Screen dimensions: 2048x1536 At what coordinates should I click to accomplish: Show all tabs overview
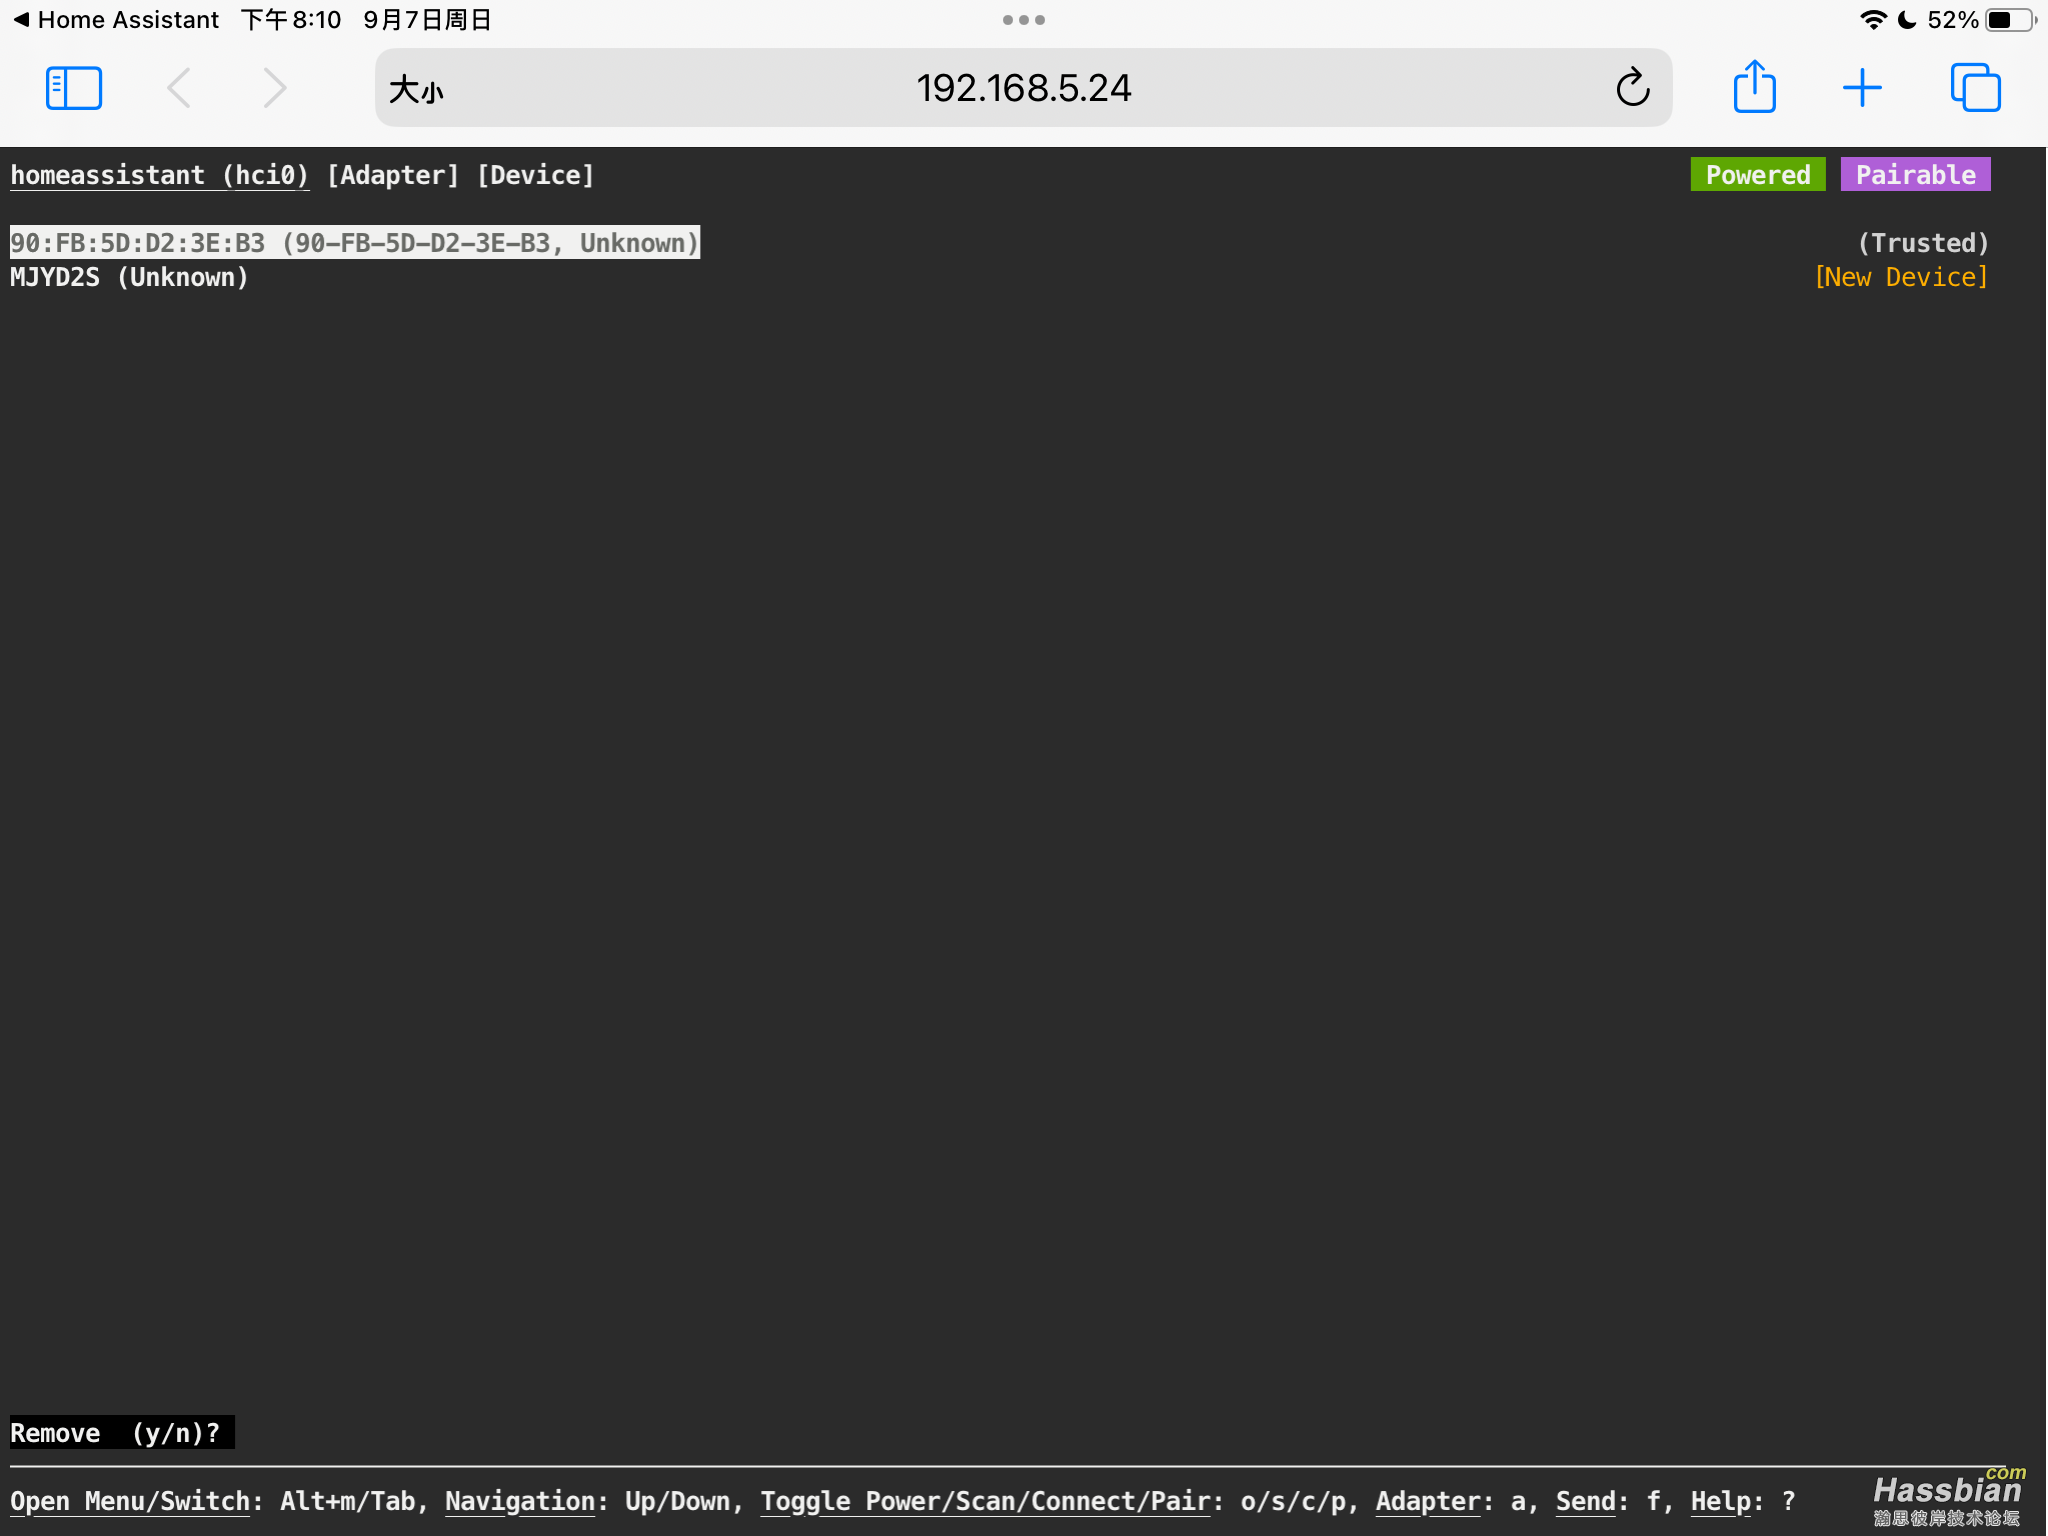tap(1975, 88)
